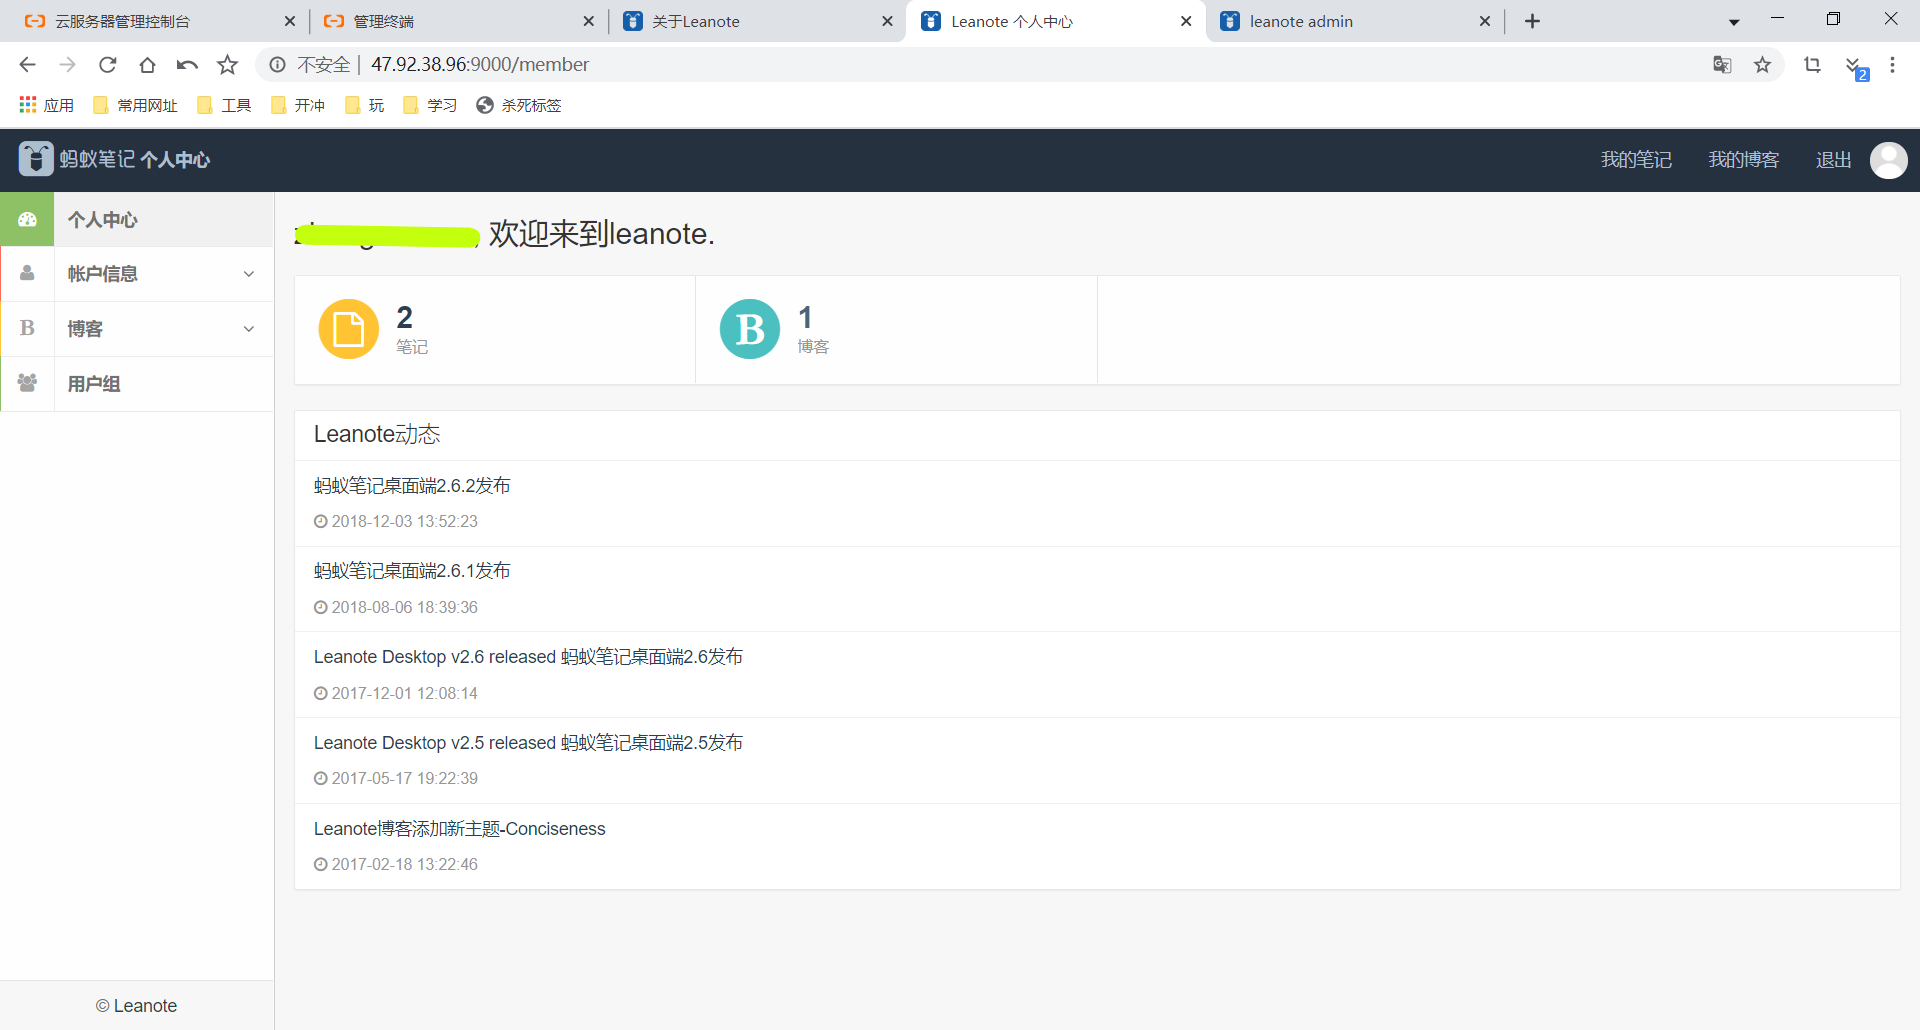
Task: Click the 笔记 count label
Action: (412, 347)
